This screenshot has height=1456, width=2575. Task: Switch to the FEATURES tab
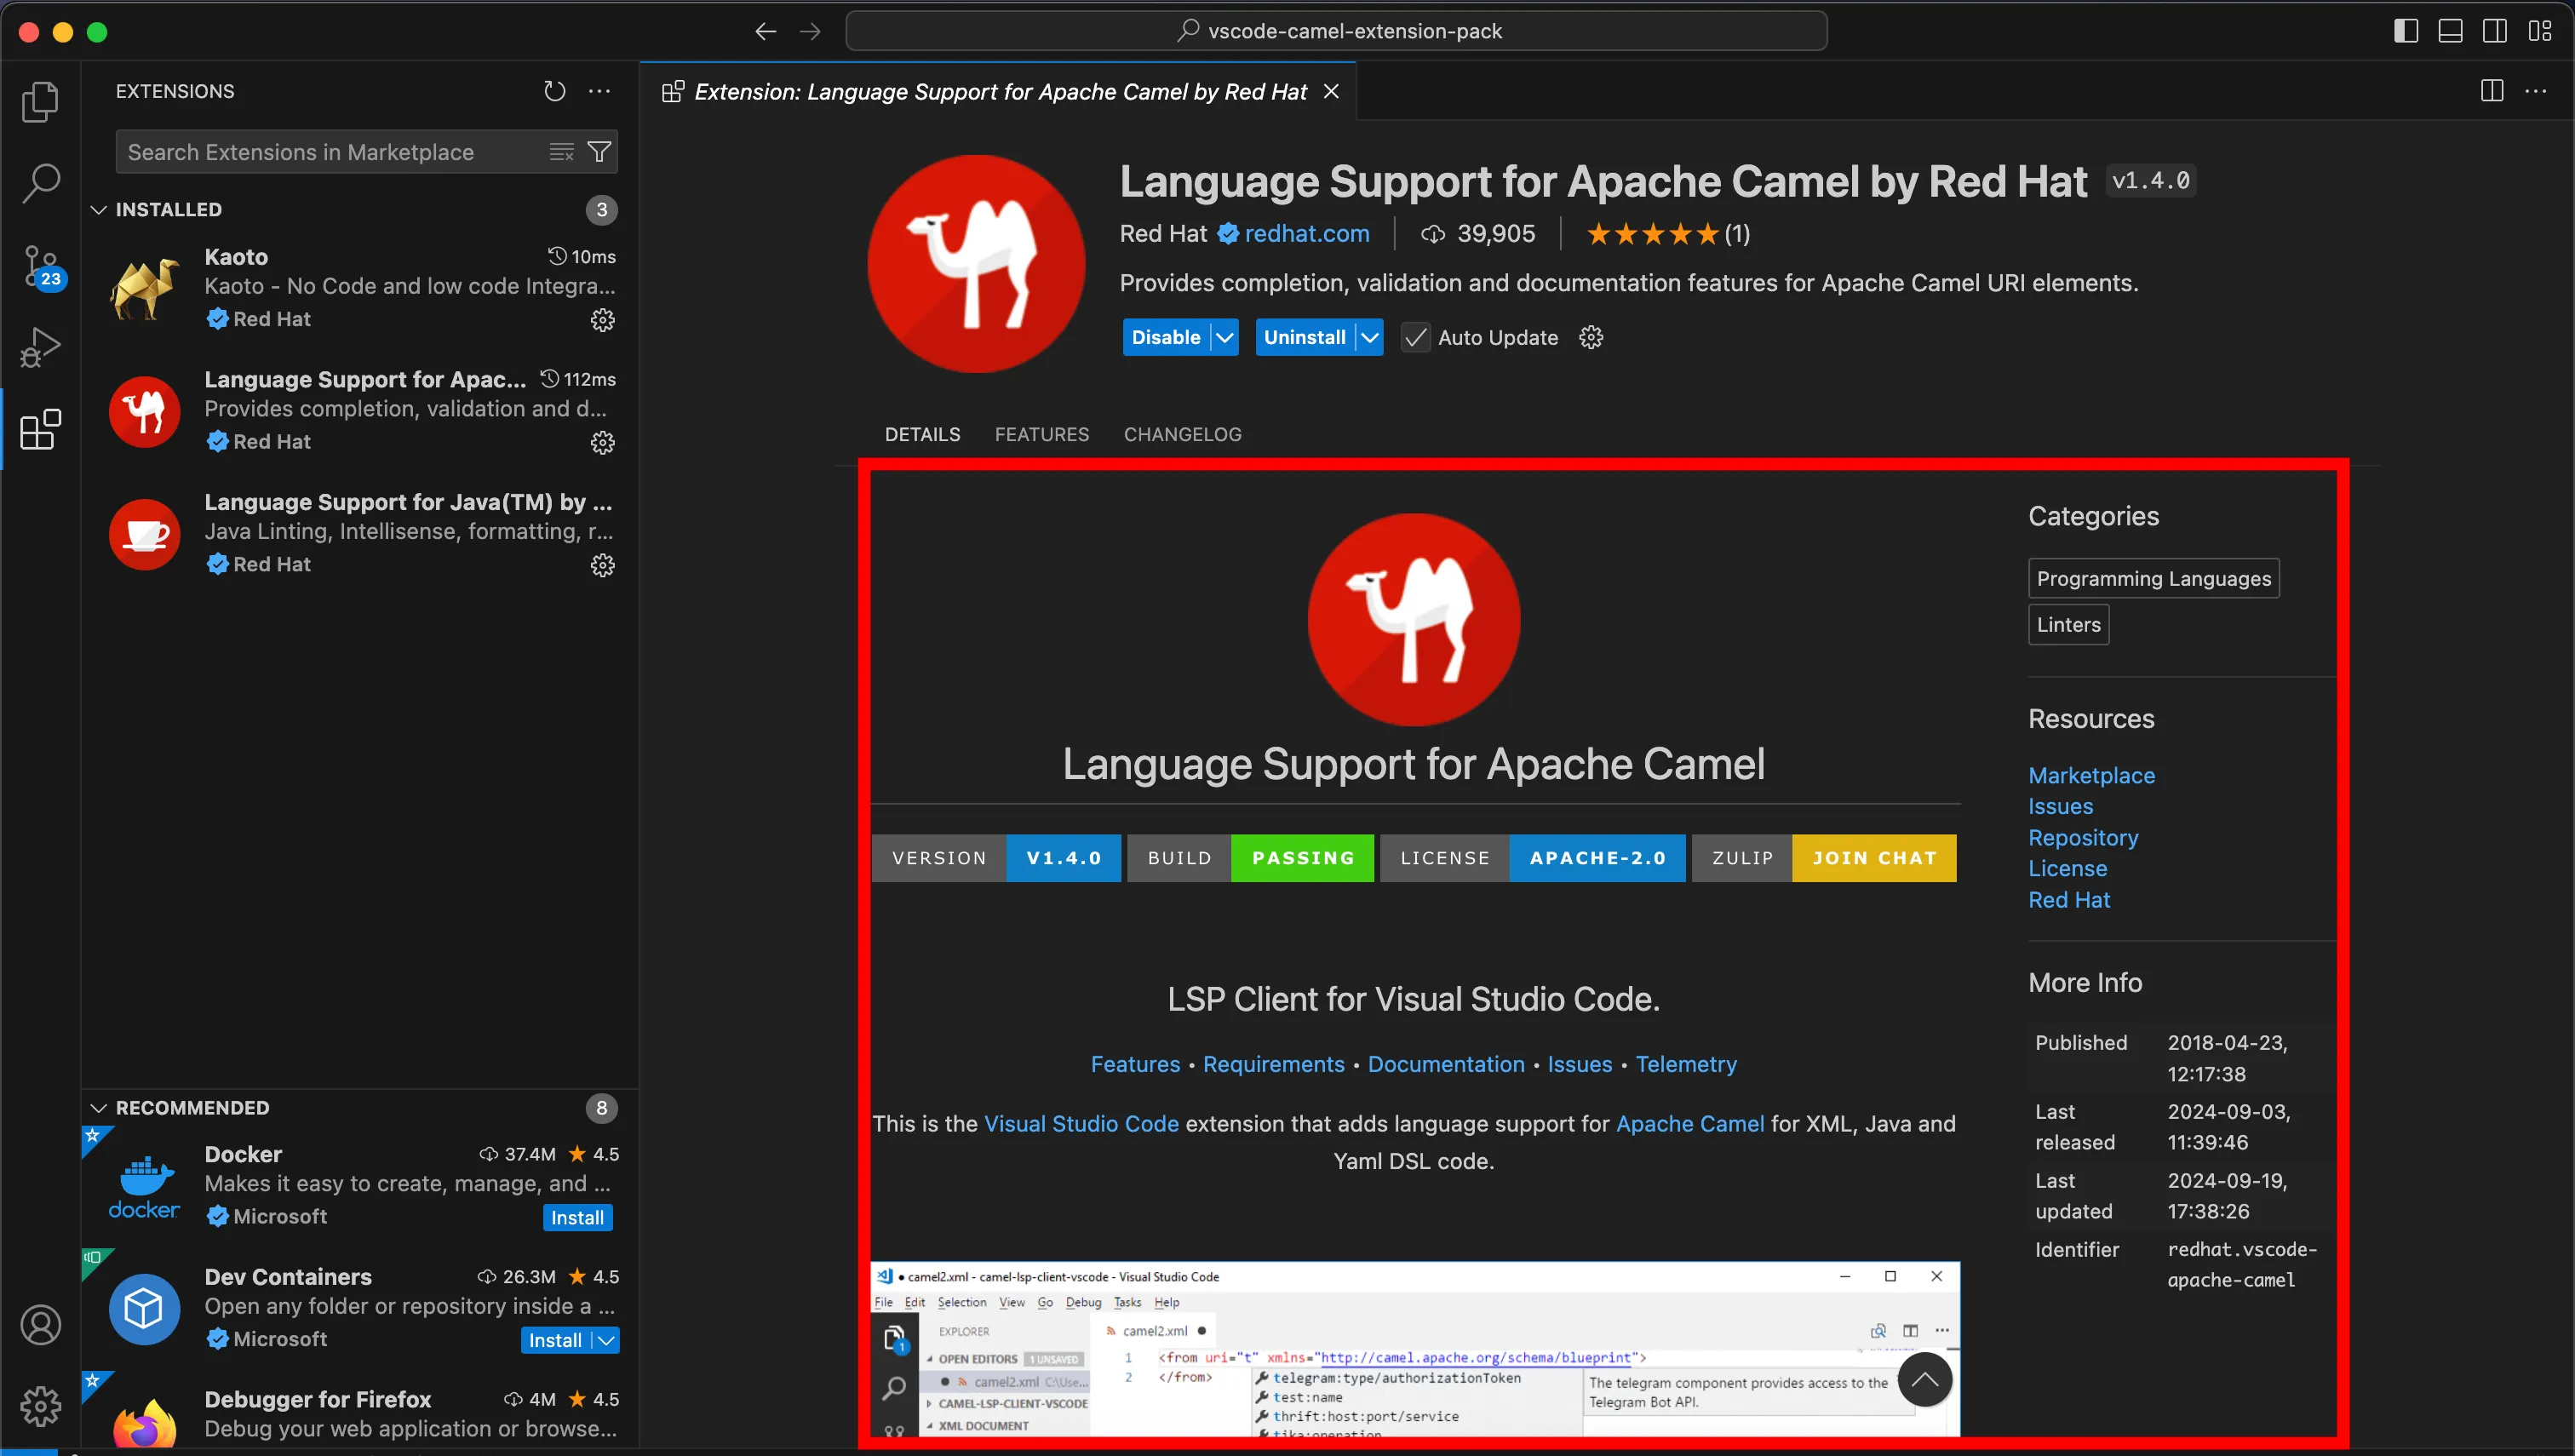(x=1041, y=434)
